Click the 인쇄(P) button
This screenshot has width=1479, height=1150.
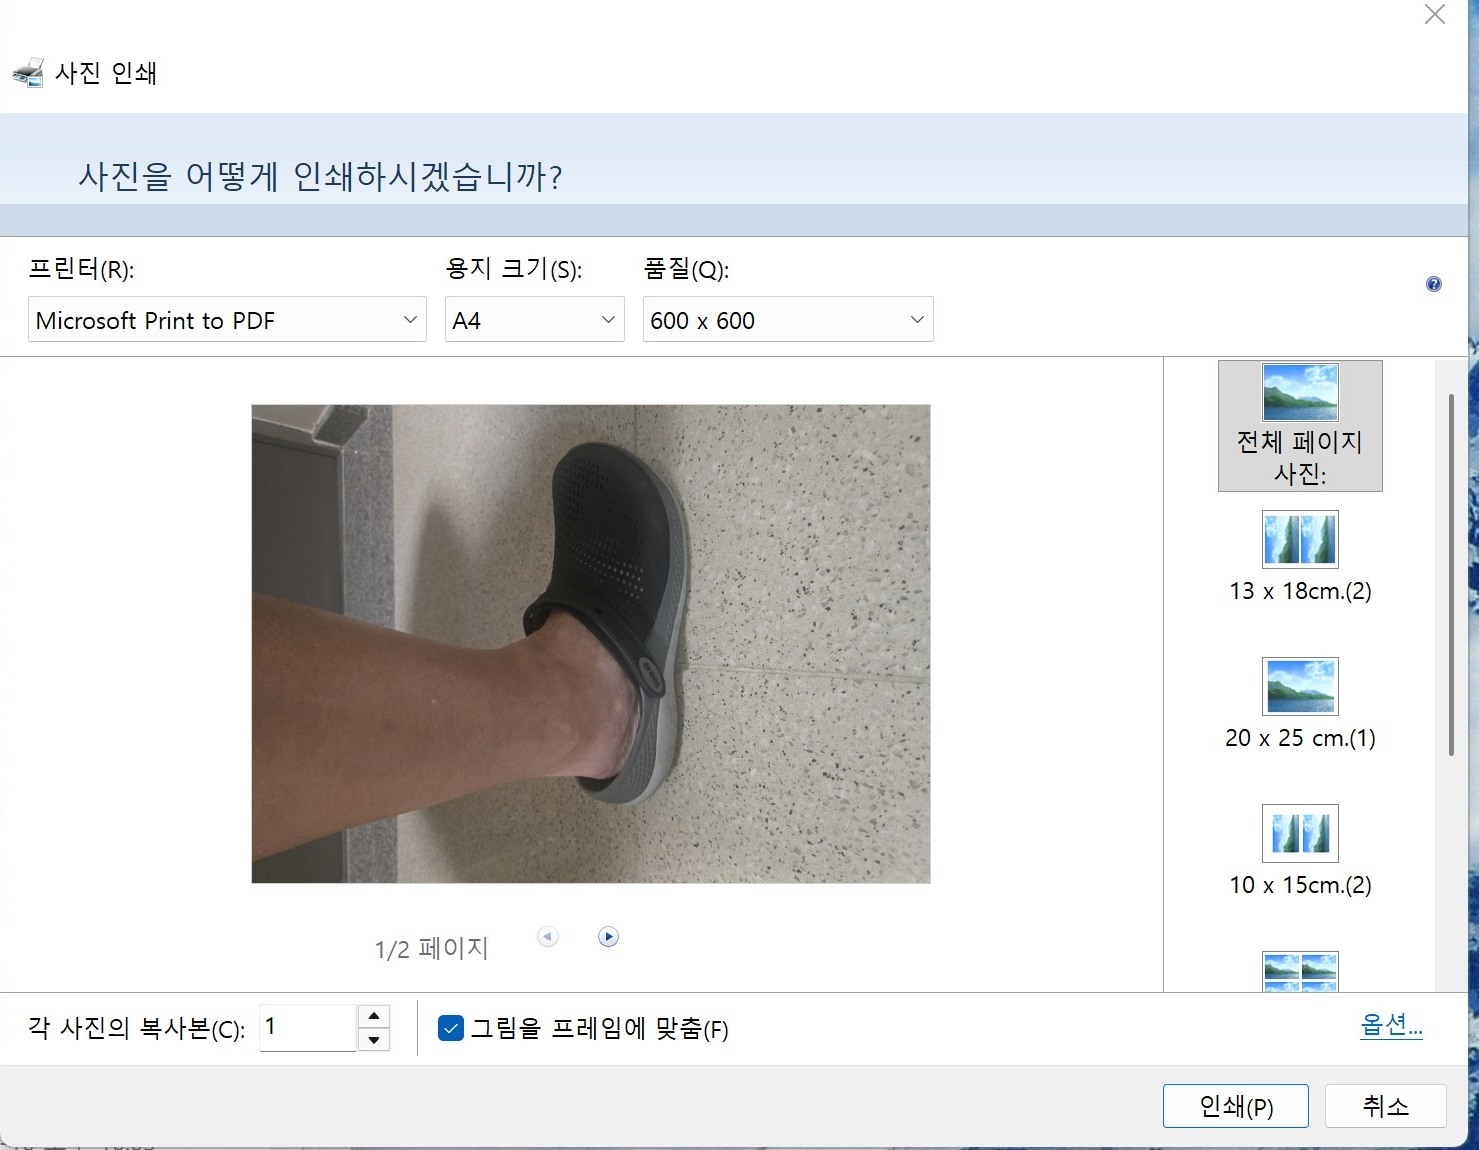tap(1236, 1106)
